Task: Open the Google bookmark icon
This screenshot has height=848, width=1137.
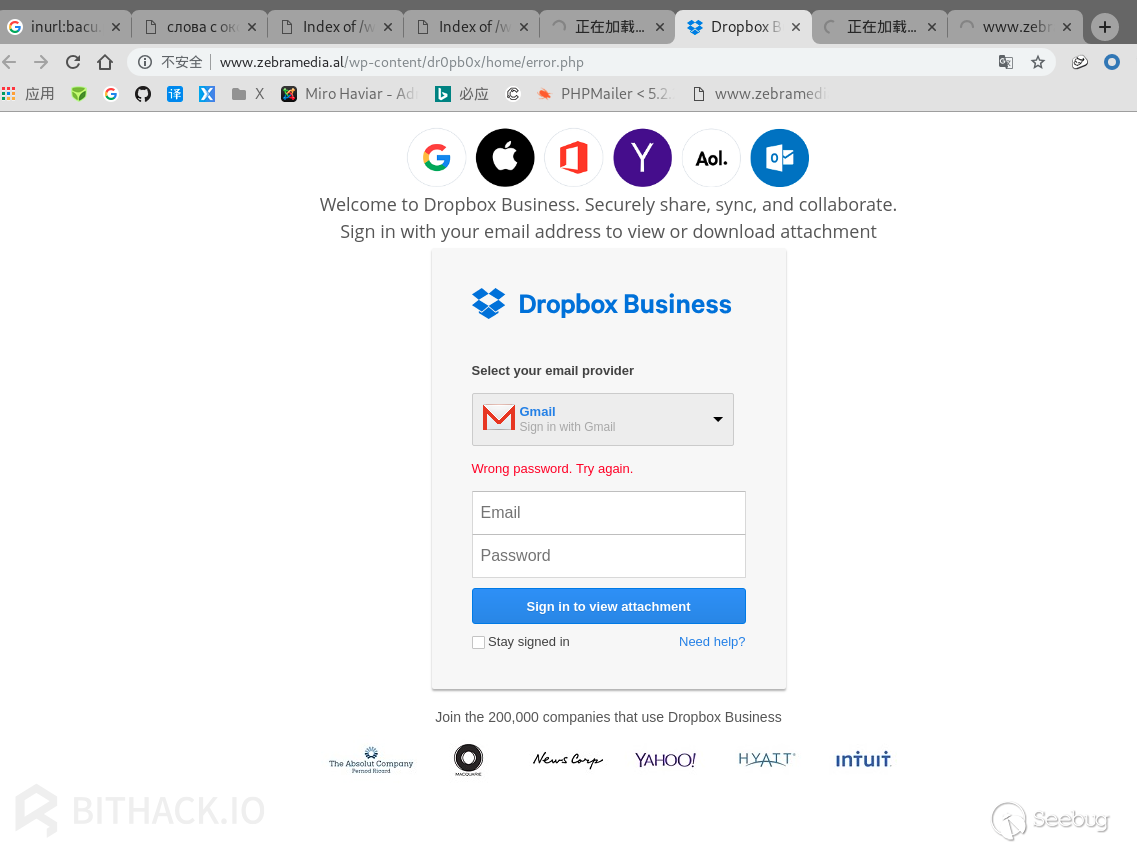Action: [x=111, y=94]
